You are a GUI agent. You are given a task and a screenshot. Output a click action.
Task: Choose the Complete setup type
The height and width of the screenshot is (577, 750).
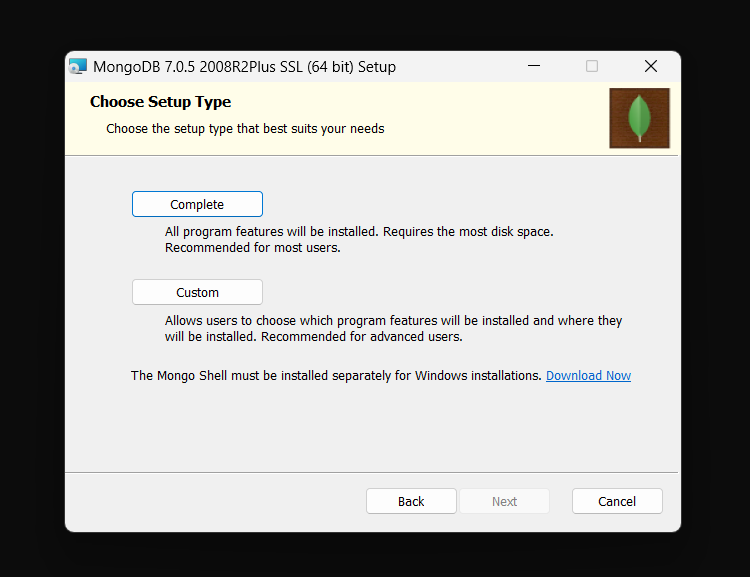[x=197, y=204]
